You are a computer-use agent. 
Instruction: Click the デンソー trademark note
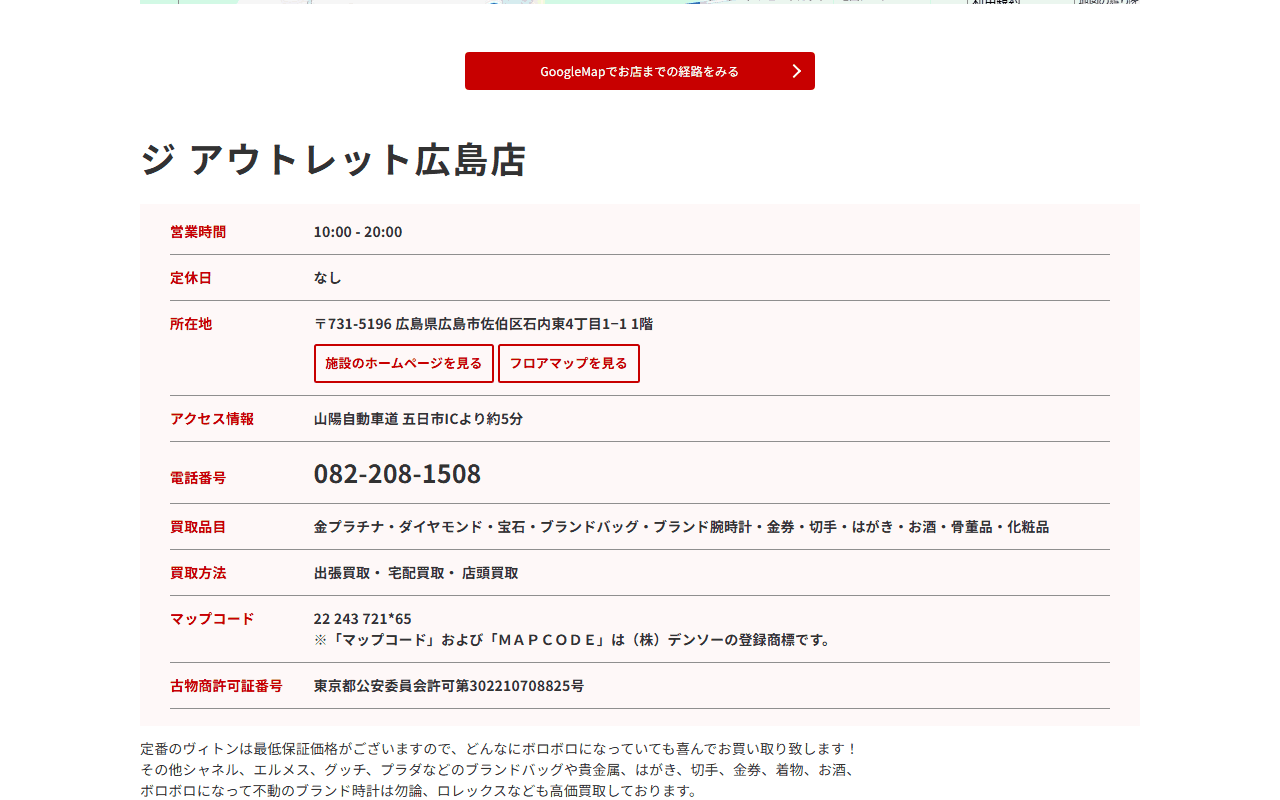pyautogui.click(x=573, y=640)
